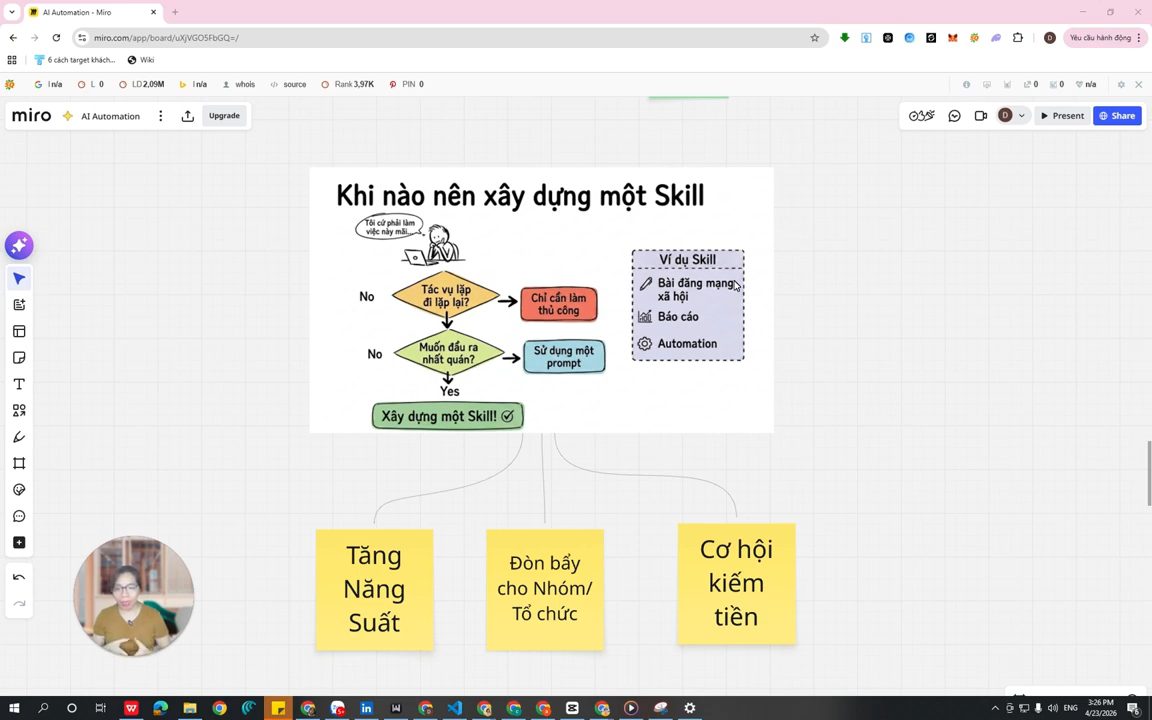The width and height of the screenshot is (1152, 720).
Task: Click the LD 2,09M metric
Action: 142,84
